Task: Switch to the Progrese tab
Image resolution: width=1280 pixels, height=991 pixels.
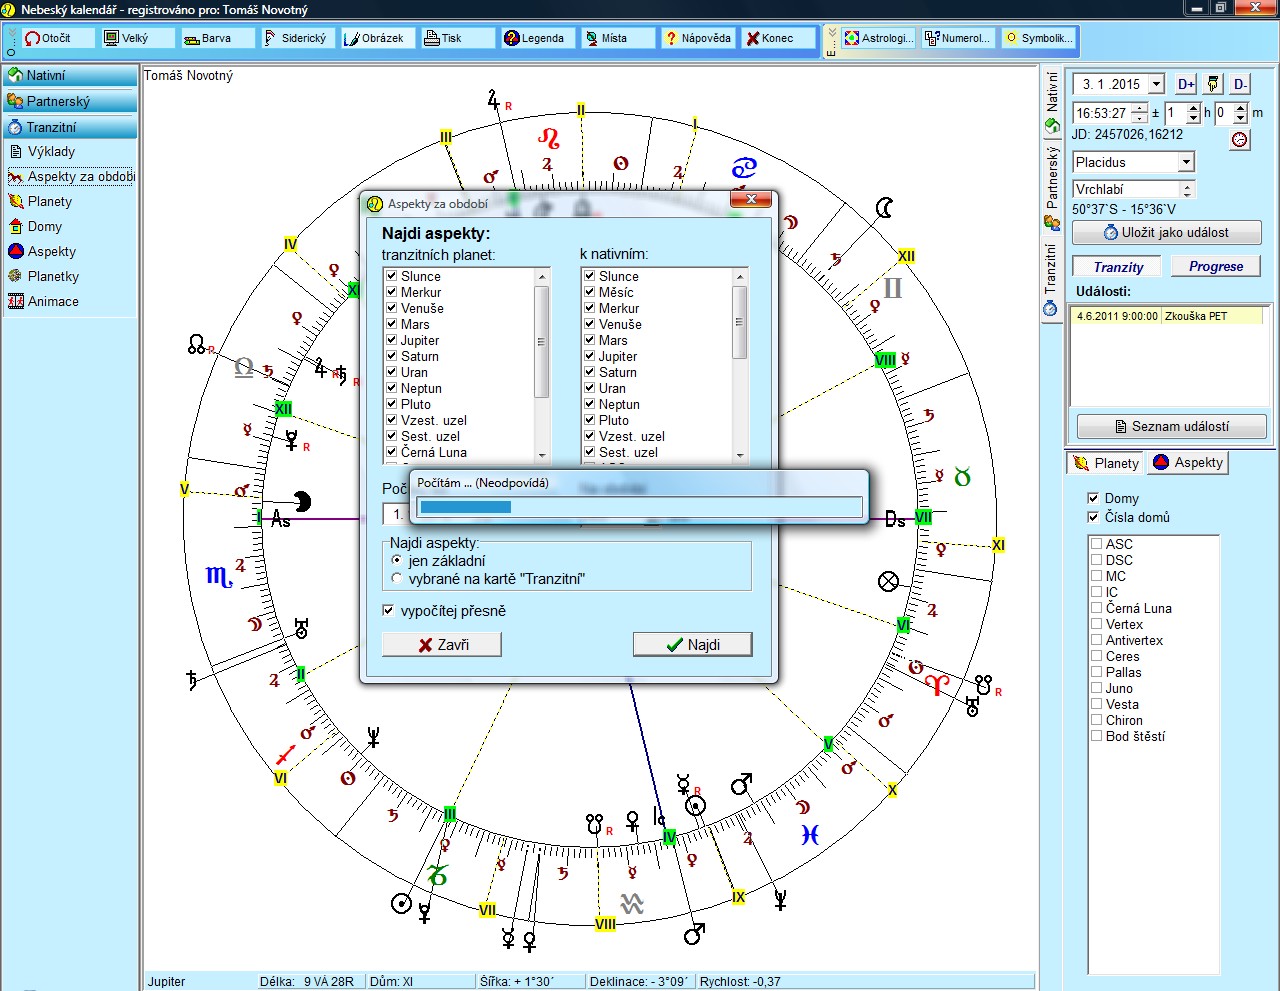Action: coord(1215,266)
